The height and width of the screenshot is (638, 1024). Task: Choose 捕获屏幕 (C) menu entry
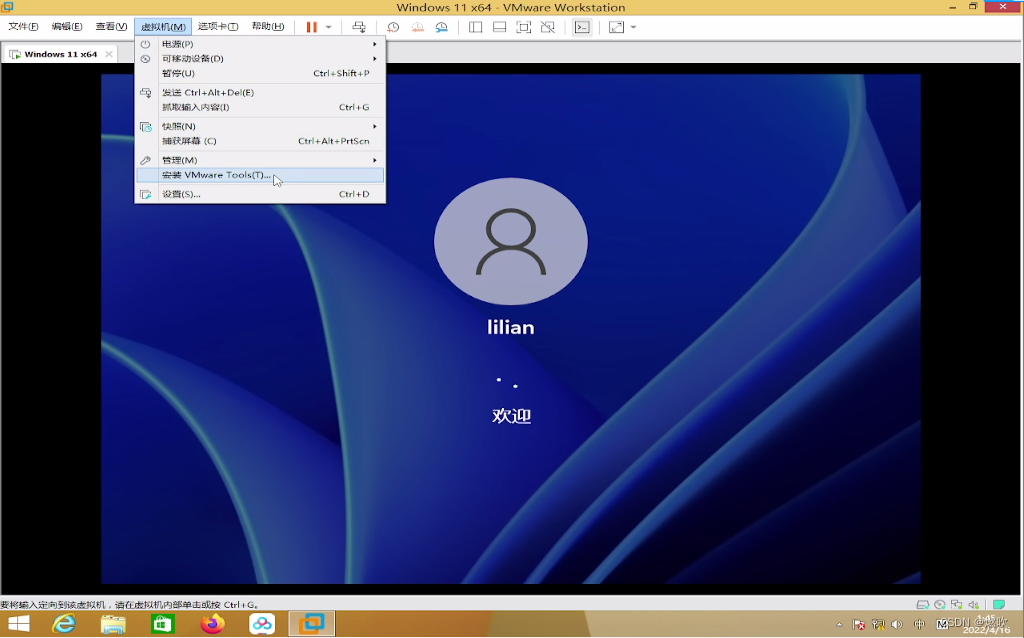260,140
